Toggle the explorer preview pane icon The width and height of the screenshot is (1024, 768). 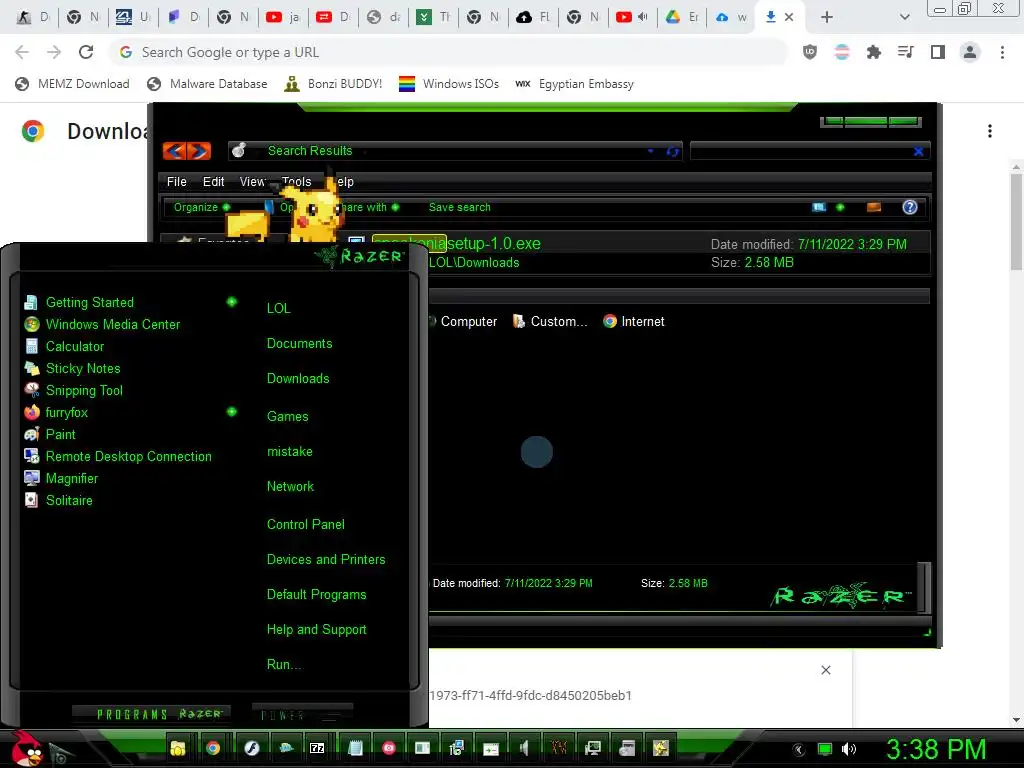coord(874,207)
